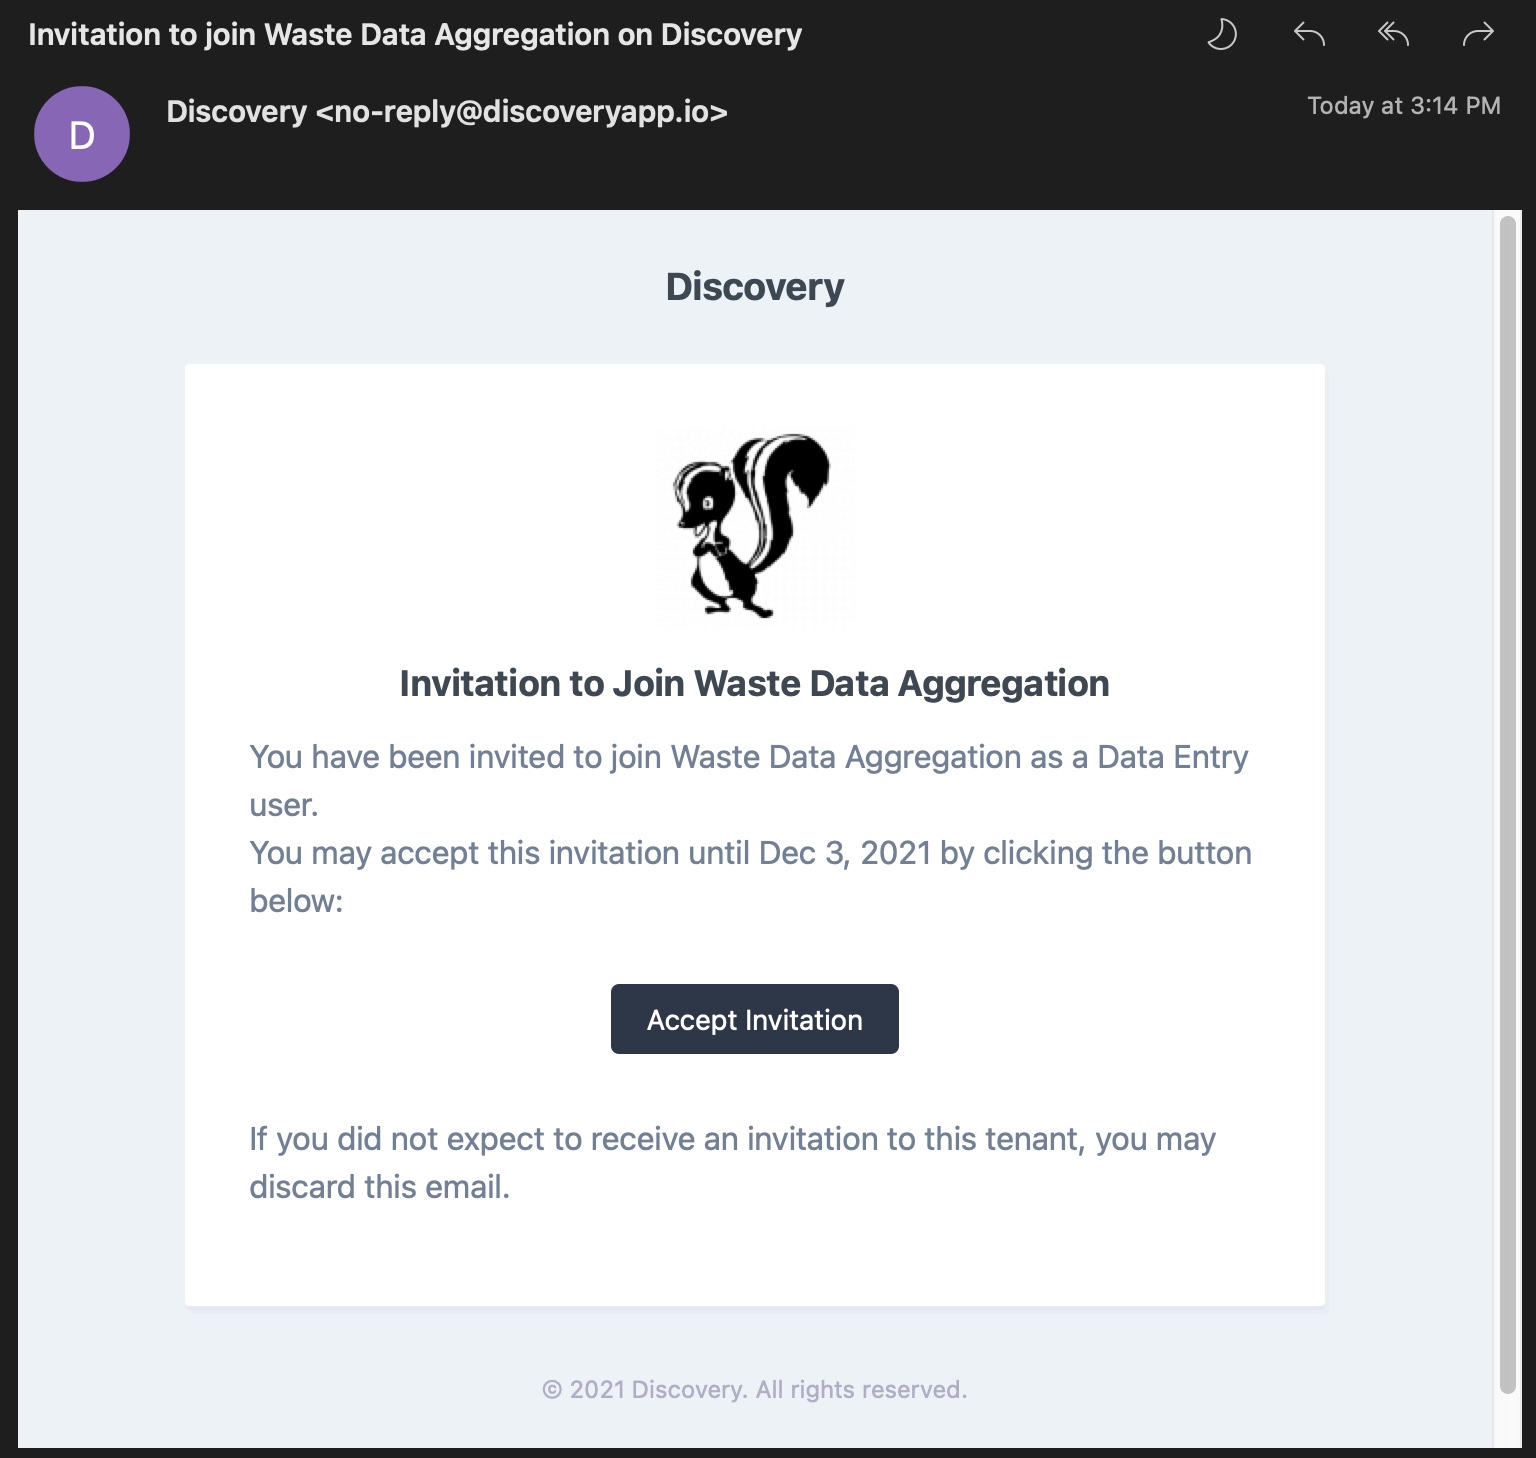The image size is (1536, 1458).
Task: Select the email subject line text
Action: [x=415, y=35]
